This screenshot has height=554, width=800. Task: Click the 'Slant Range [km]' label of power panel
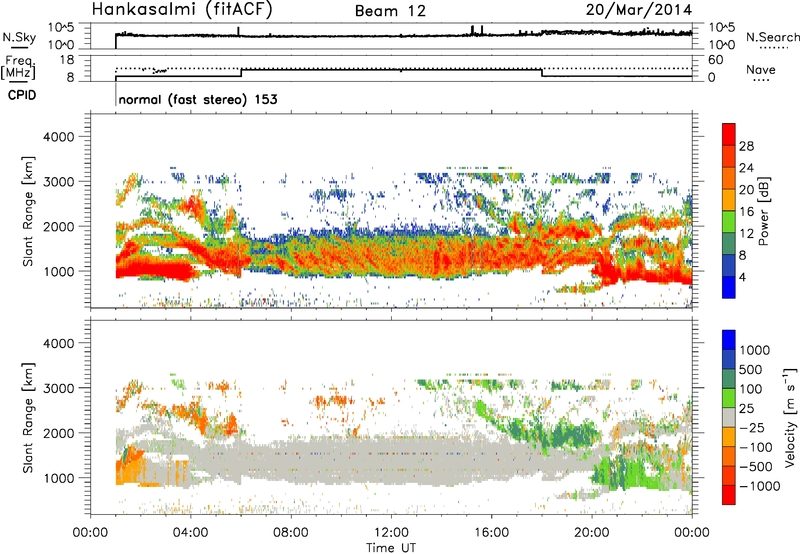tap(28, 211)
